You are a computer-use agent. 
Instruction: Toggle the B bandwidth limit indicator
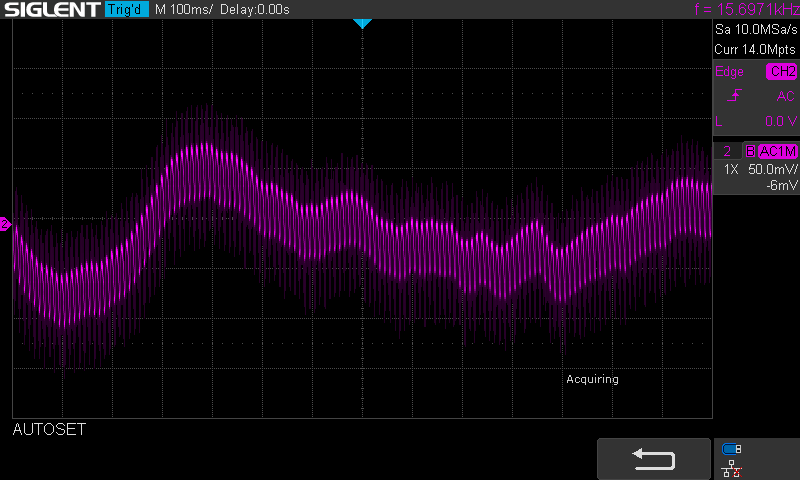[x=750, y=151]
